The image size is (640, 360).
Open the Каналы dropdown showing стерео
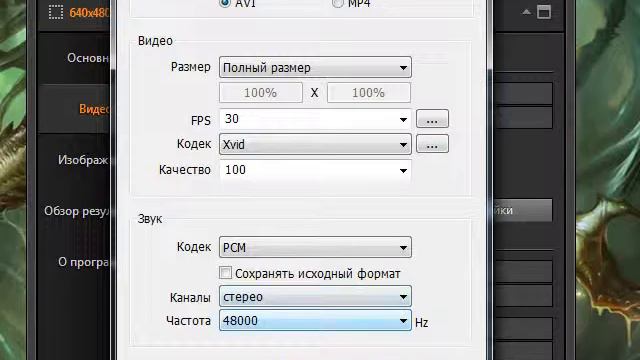[x=315, y=297]
